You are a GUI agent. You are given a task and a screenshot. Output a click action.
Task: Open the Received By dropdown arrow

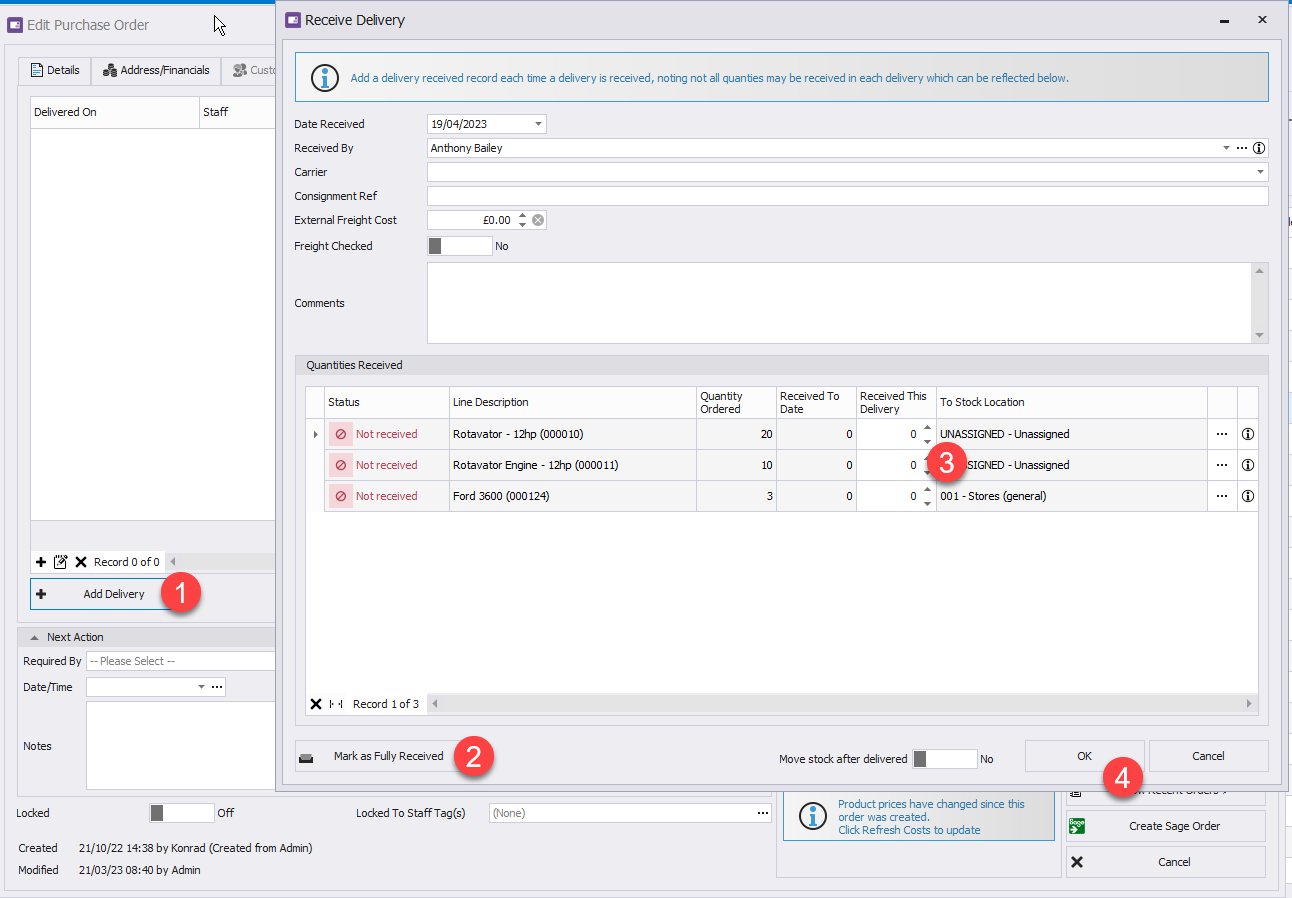[1226, 148]
